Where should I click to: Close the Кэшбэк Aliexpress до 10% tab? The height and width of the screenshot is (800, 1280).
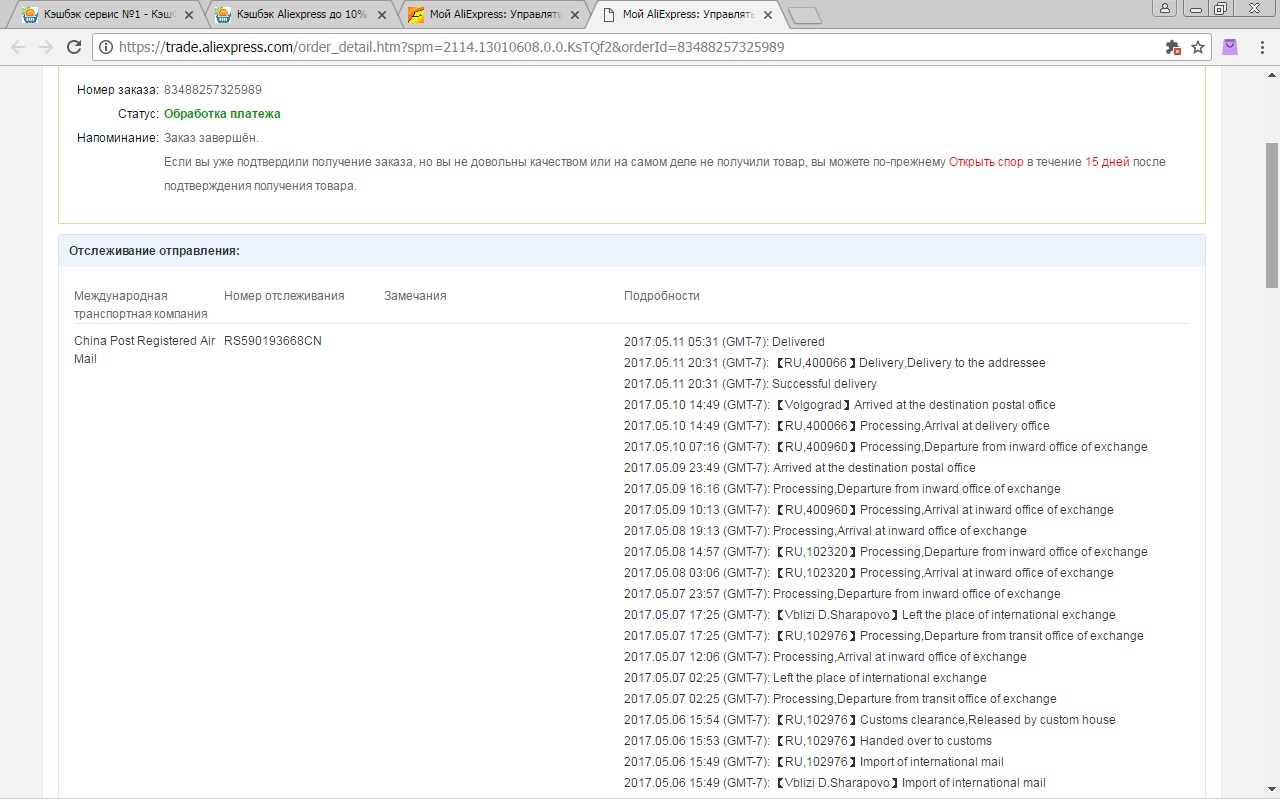point(381,15)
